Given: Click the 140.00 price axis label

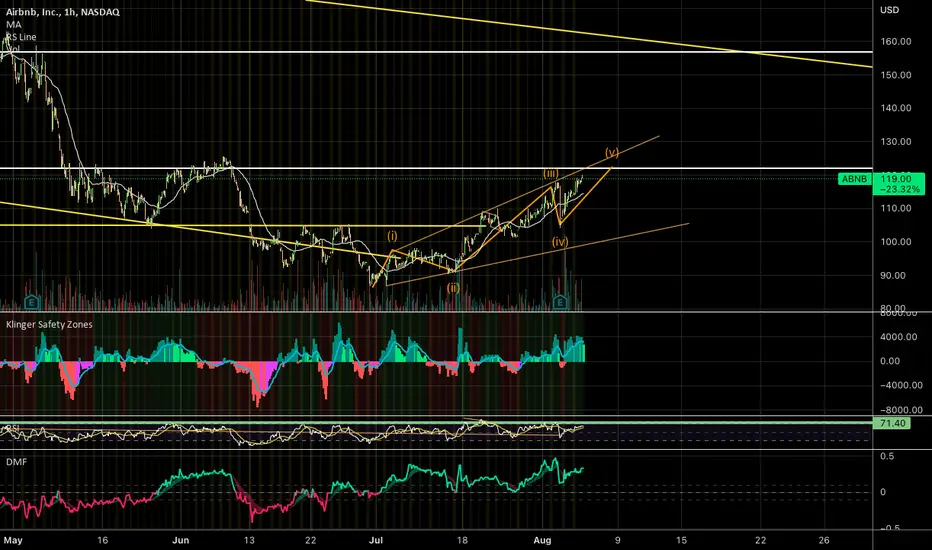Looking at the screenshot, I should click(x=896, y=108).
